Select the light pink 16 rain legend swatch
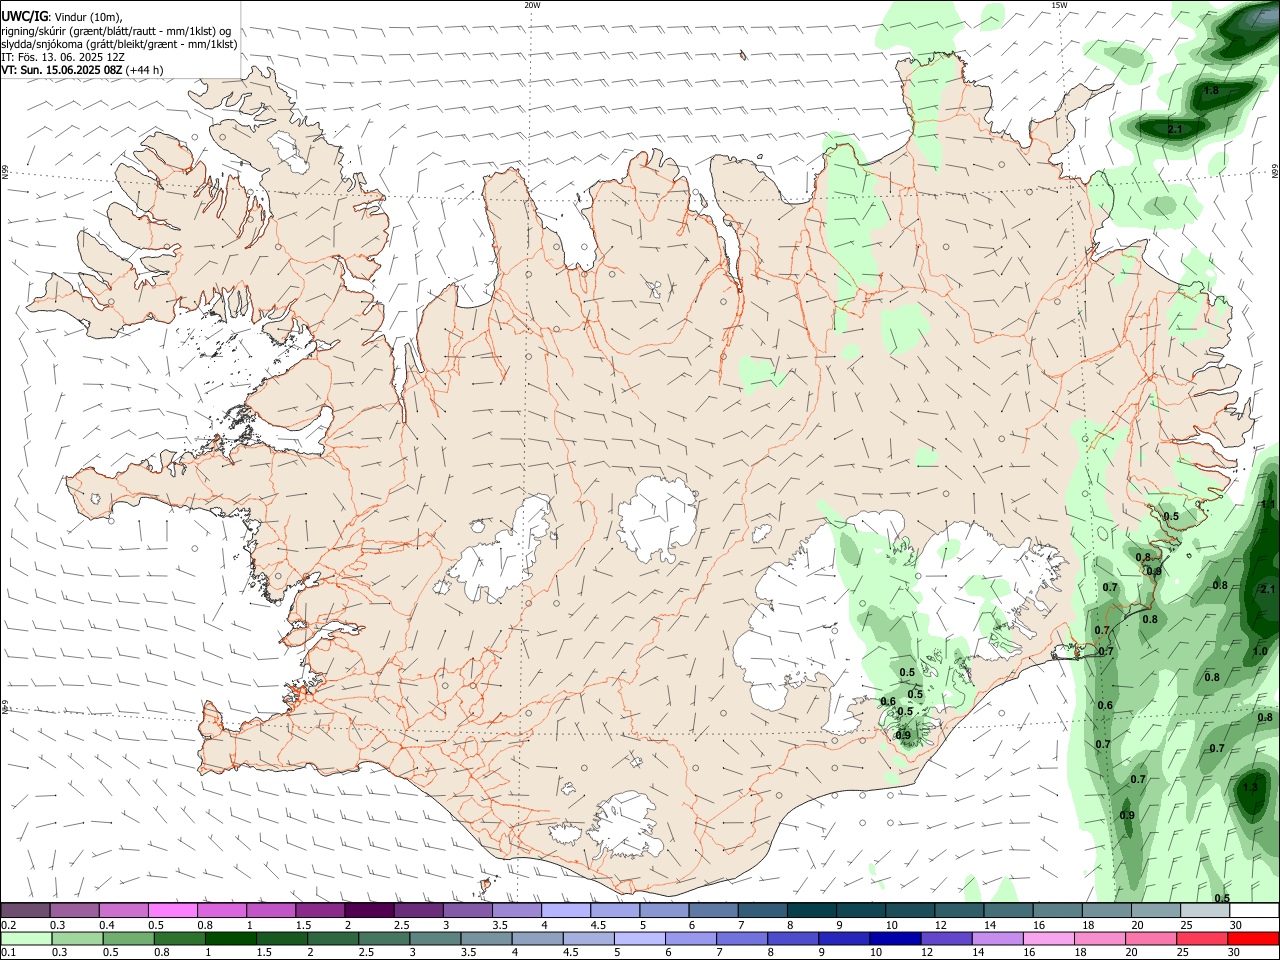Image resolution: width=1280 pixels, height=960 pixels. pos(1050,939)
